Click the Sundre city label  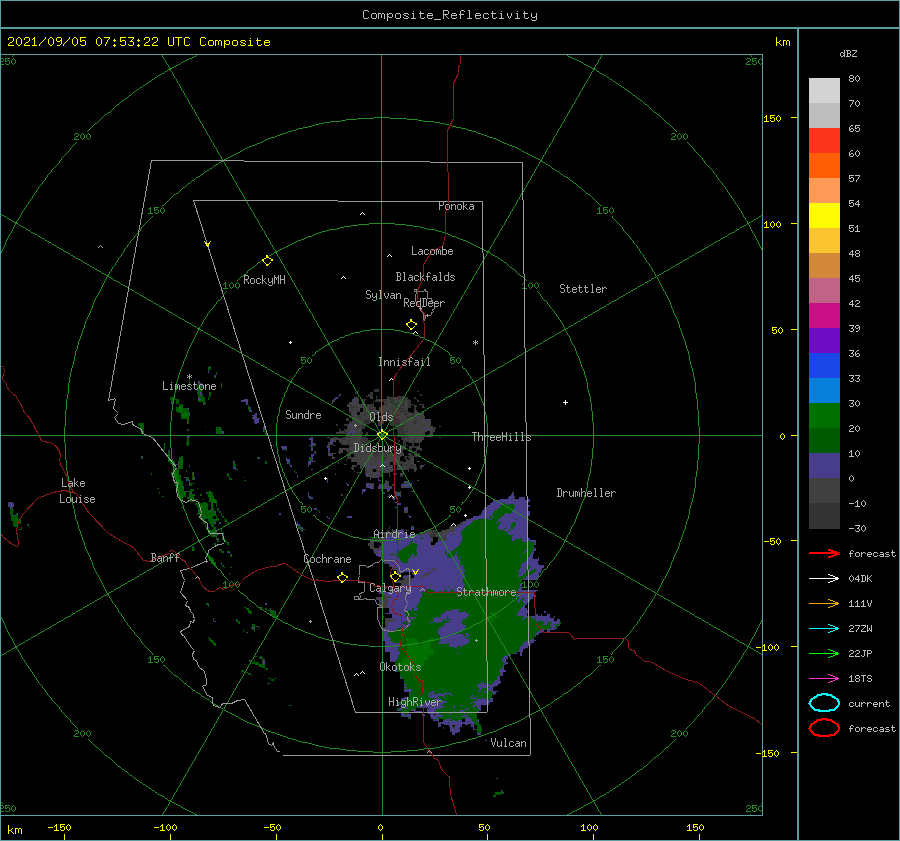(x=304, y=414)
